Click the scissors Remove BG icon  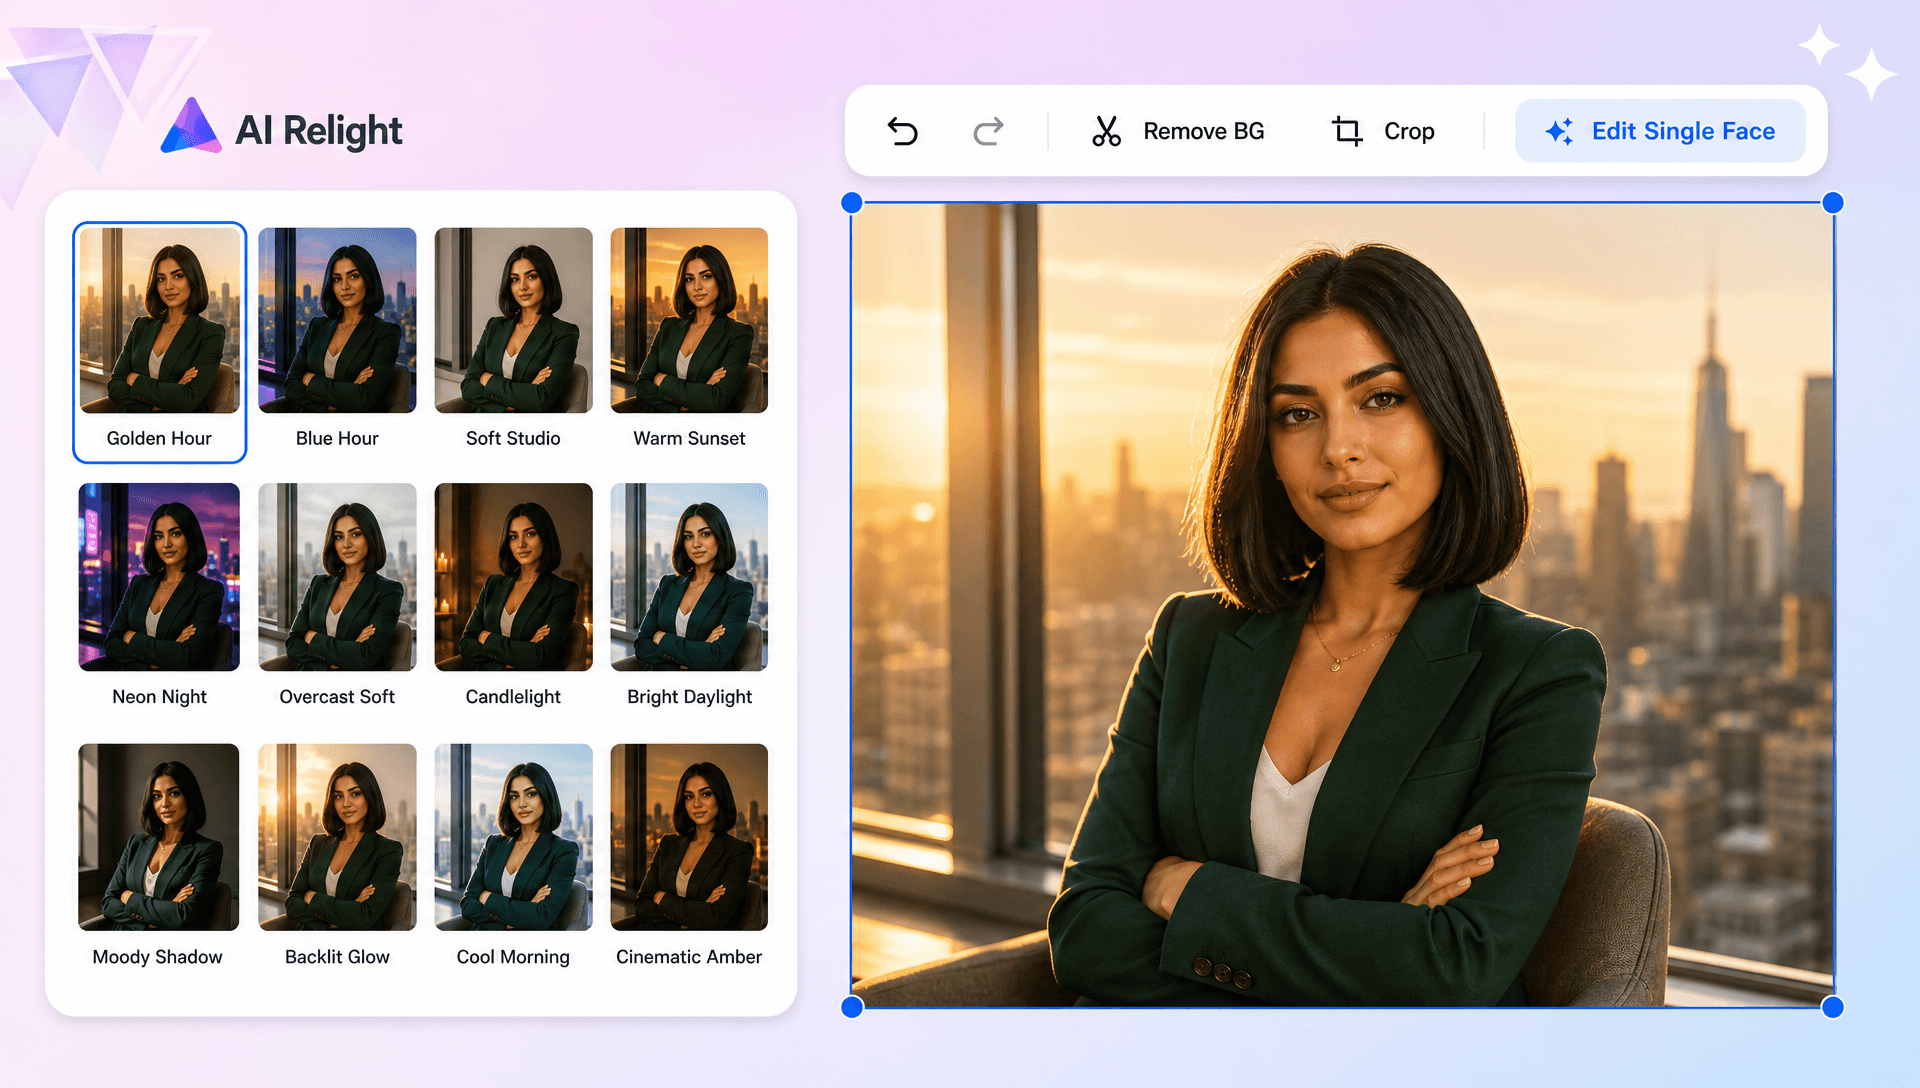1106,131
